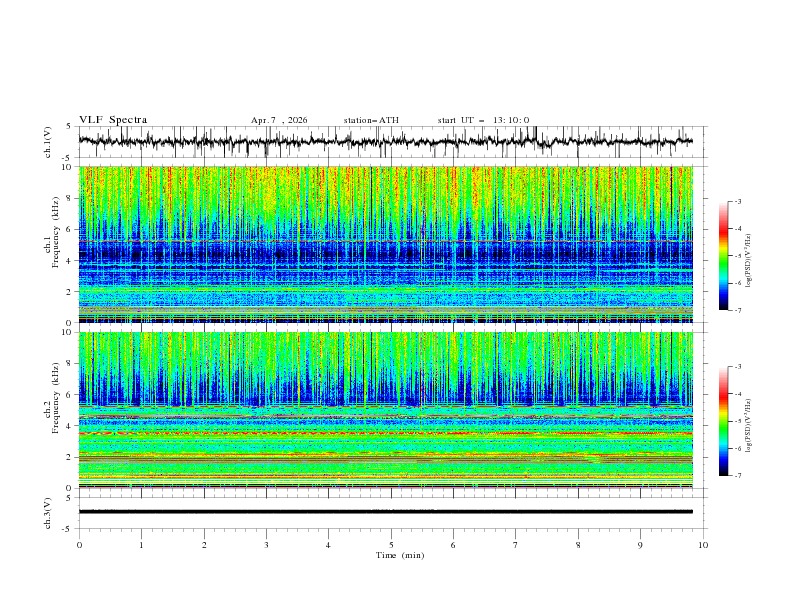Click the "Time (min)" x-axis label
The height and width of the screenshot is (612, 792).
pos(400,555)
